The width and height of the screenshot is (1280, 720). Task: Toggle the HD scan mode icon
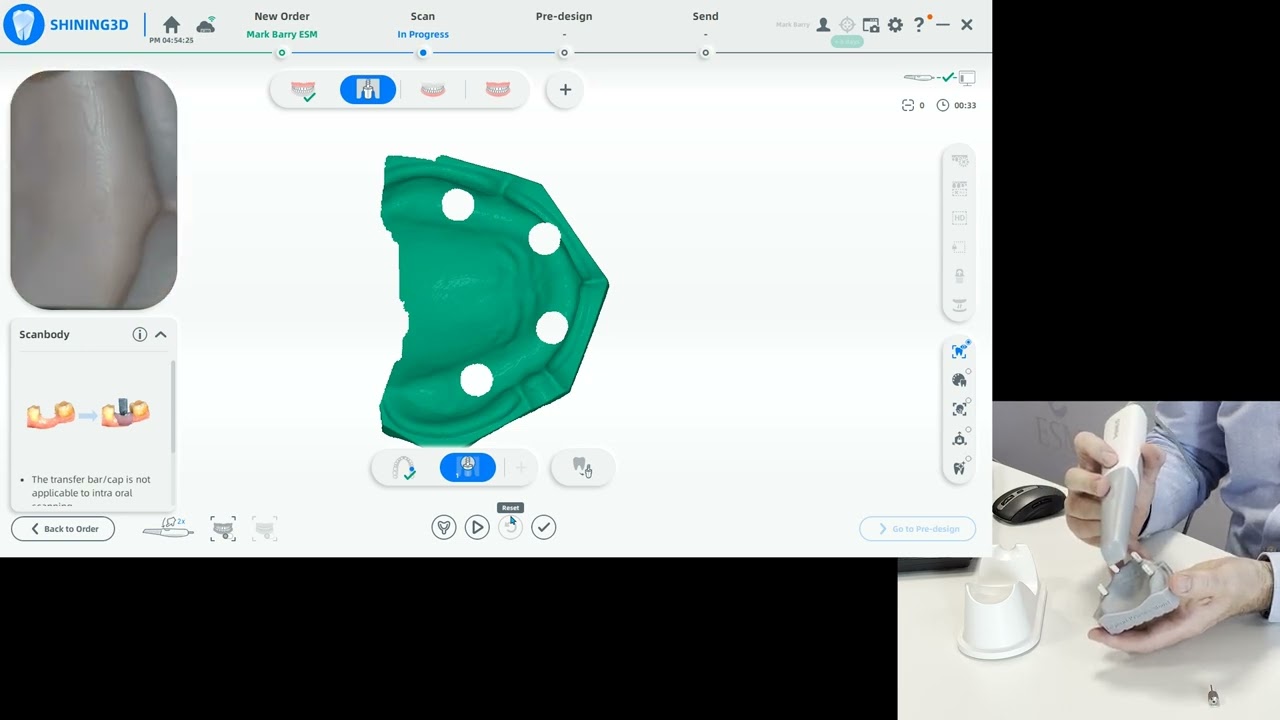(x=960, y=218)
